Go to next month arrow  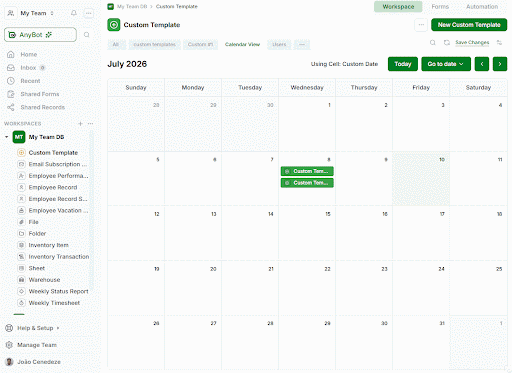coord(500,64)
